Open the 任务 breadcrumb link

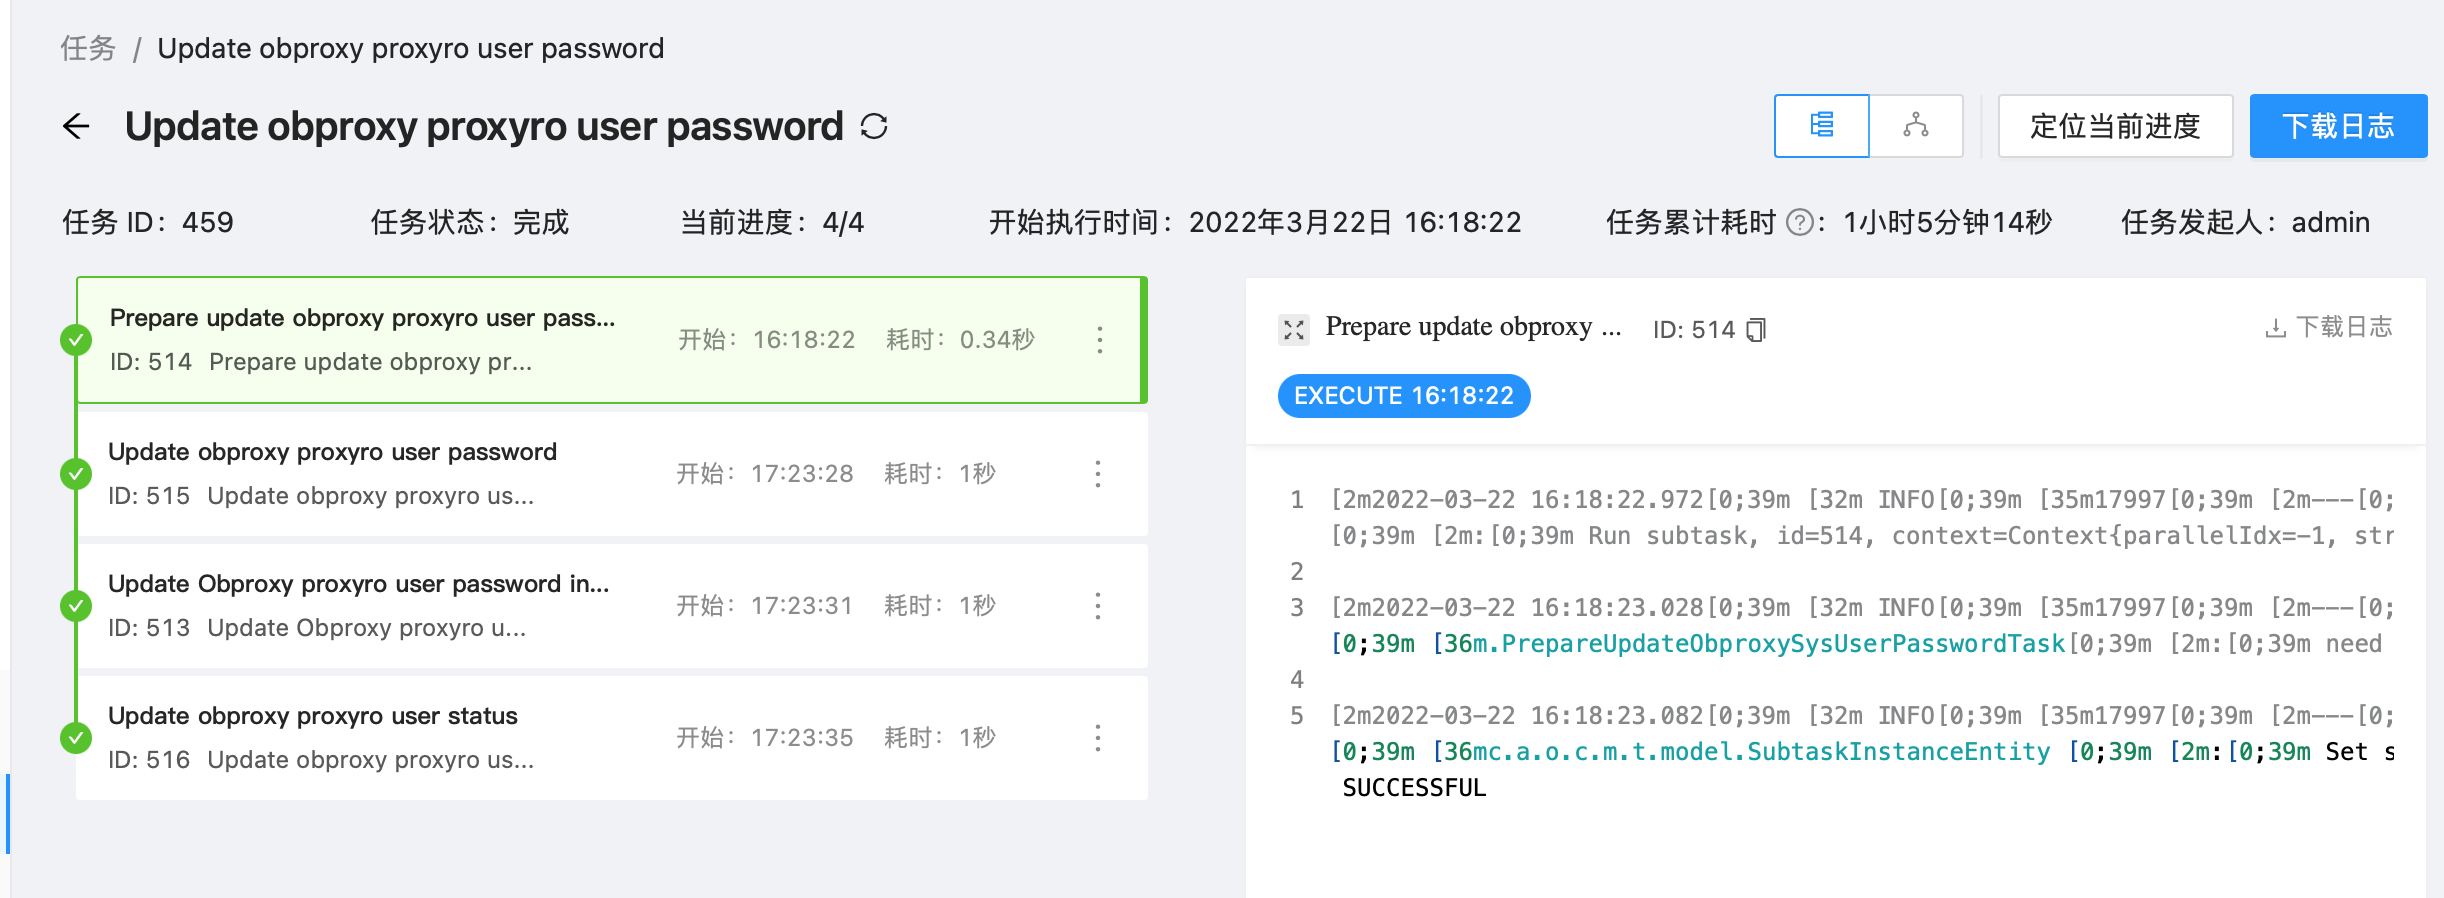click(88, 48)
